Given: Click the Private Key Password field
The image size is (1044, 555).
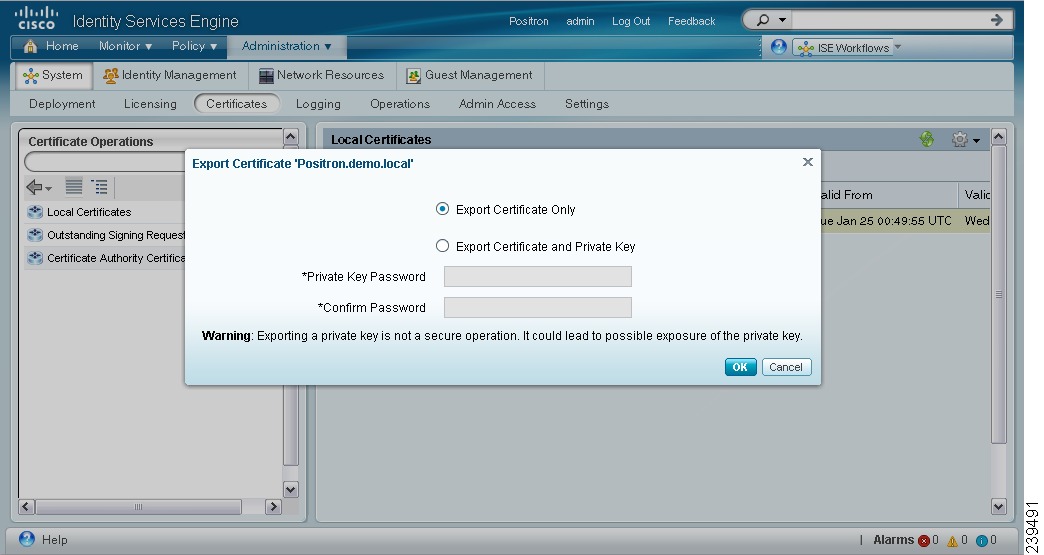Looking at the screenshot, I should point(537,276).
